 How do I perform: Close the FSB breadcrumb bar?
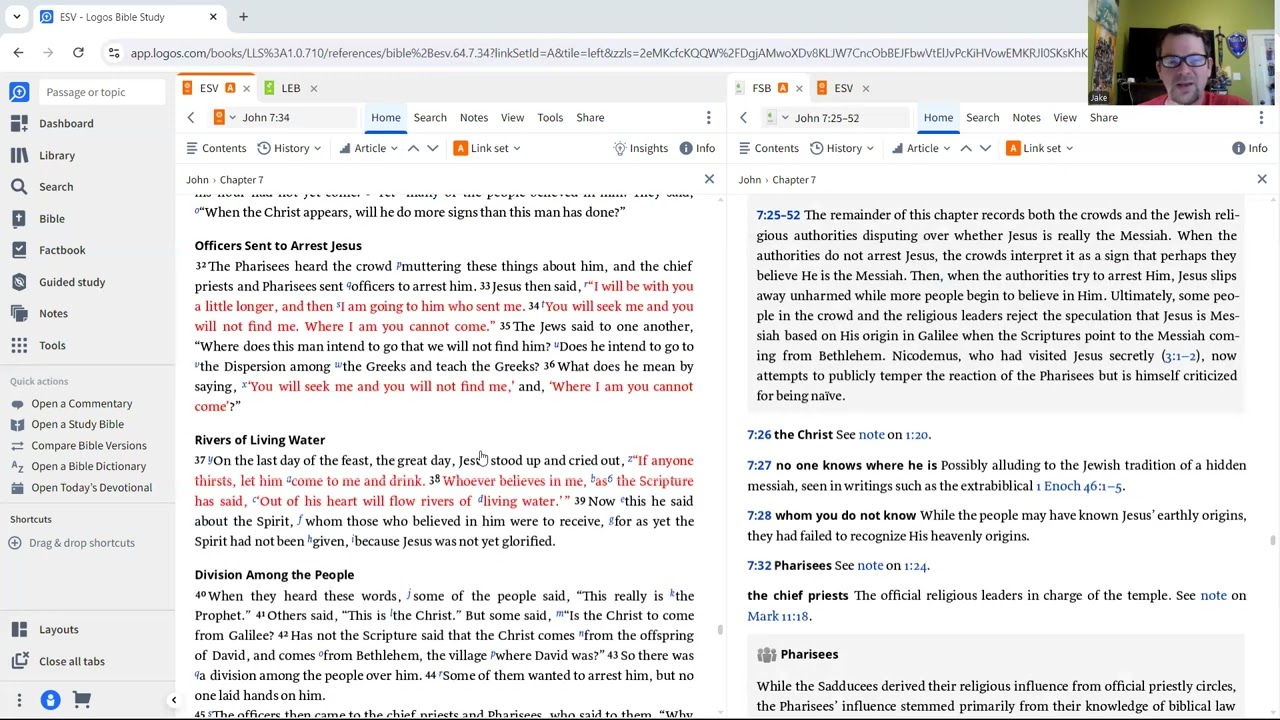pyautogui.click(x=1262, y=179)
